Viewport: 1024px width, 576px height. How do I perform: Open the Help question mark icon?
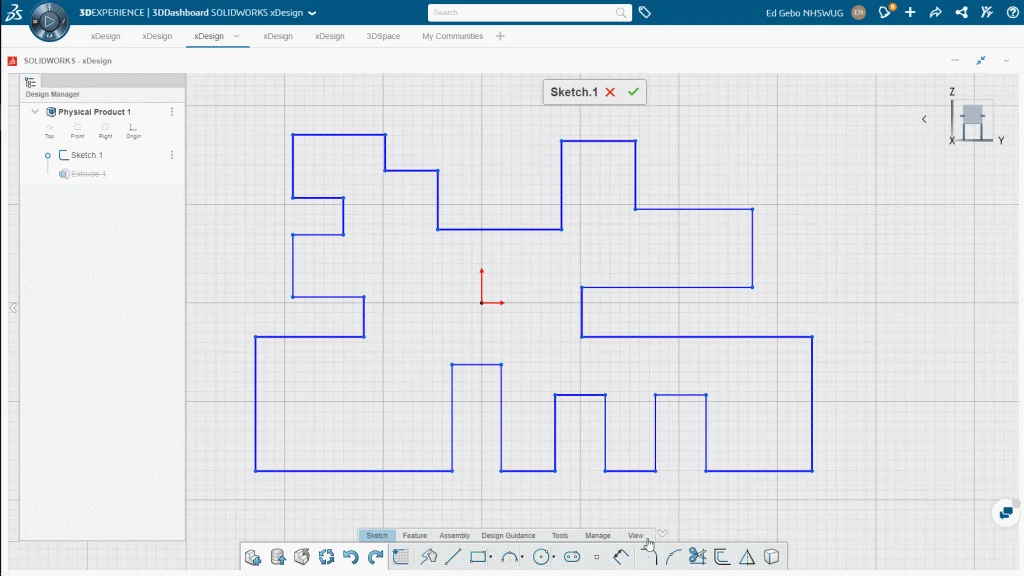click(x=1010, y=12)
